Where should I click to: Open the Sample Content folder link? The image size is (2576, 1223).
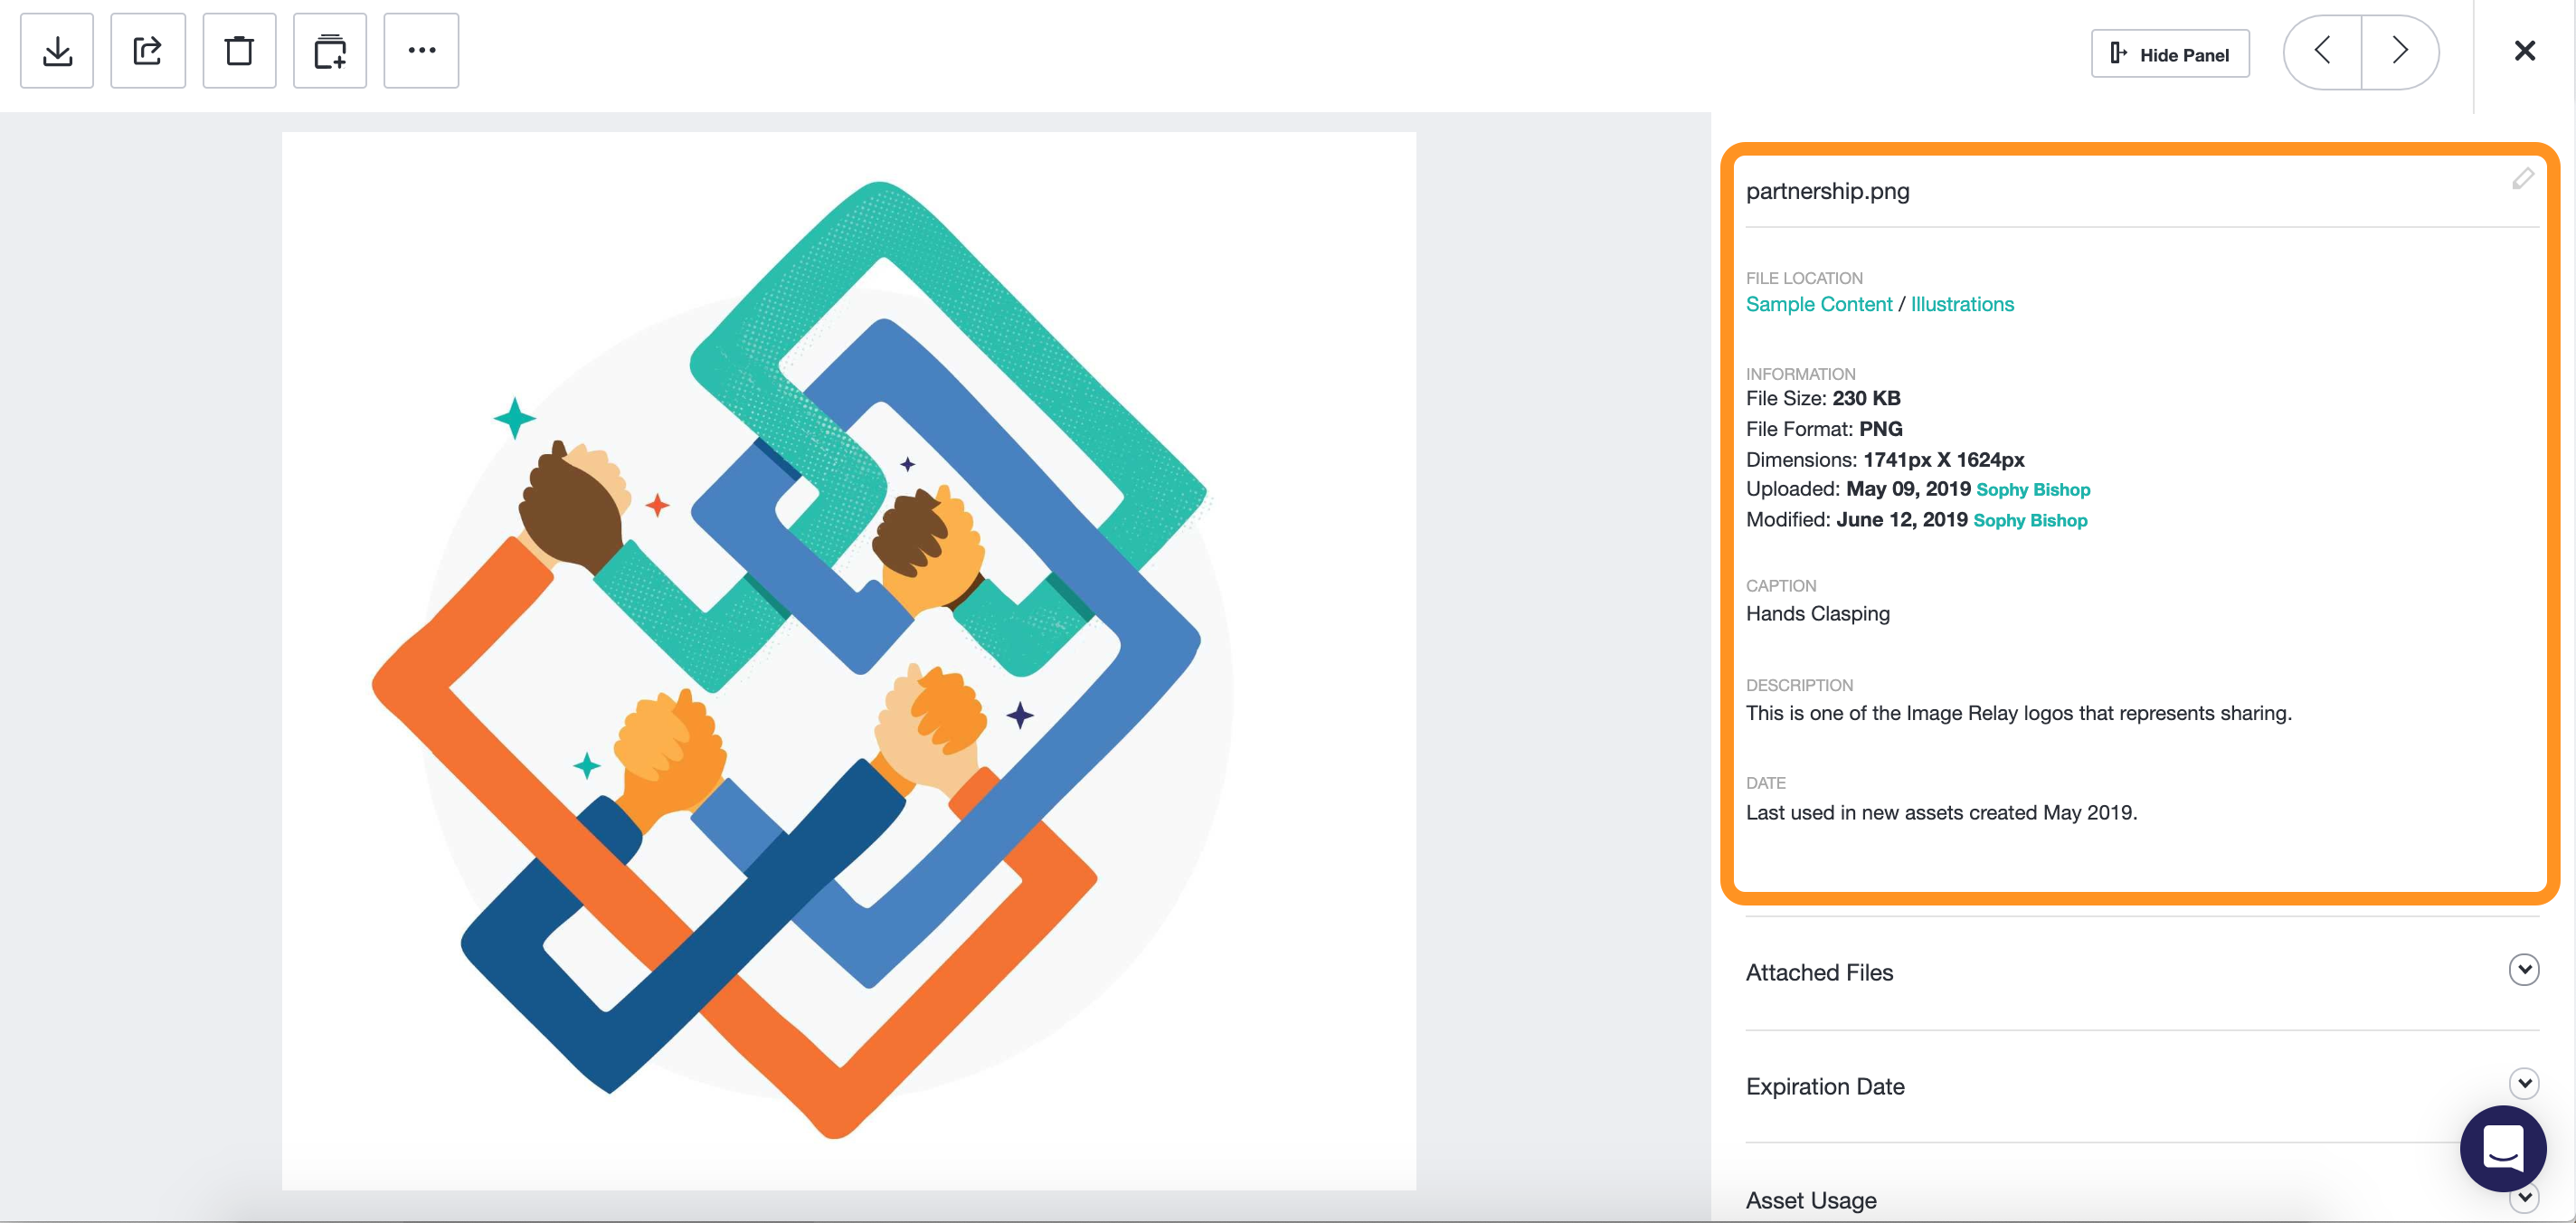coord(1818,304)
